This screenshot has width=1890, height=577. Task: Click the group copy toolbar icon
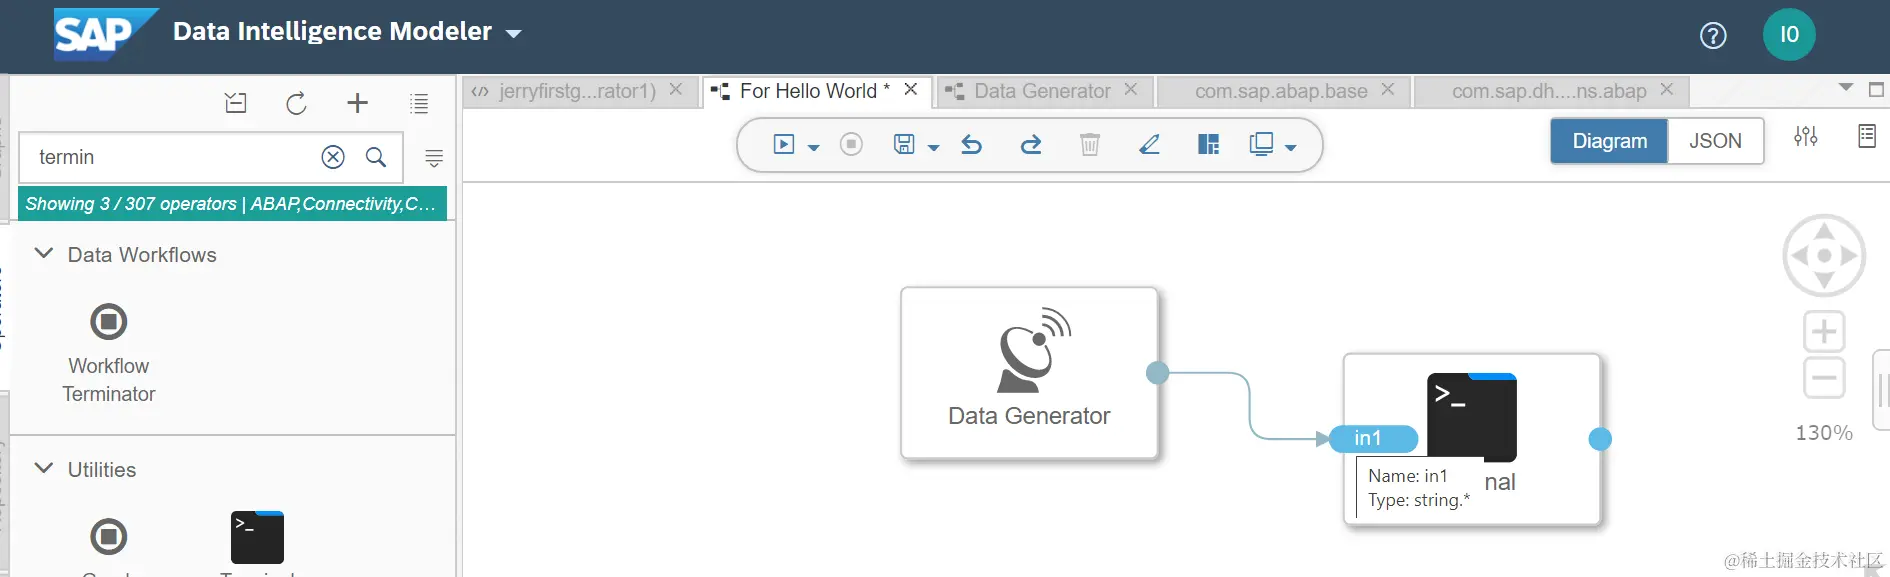pos(1262,145)
